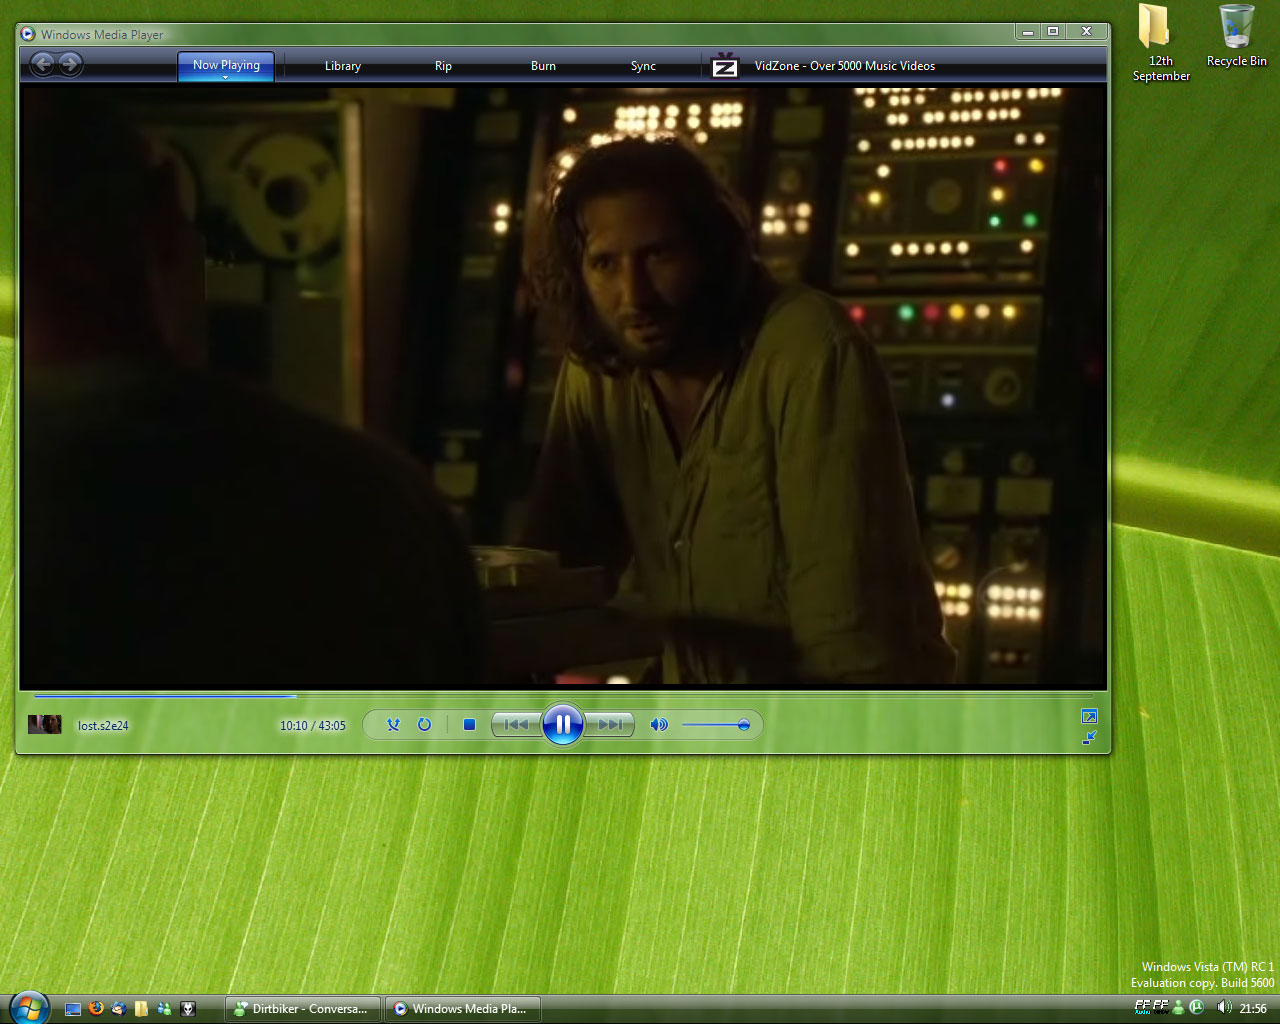Click the 10:10 / 43:05 time display
This screenshot has width=1280, height=1024.
point(312,726)
